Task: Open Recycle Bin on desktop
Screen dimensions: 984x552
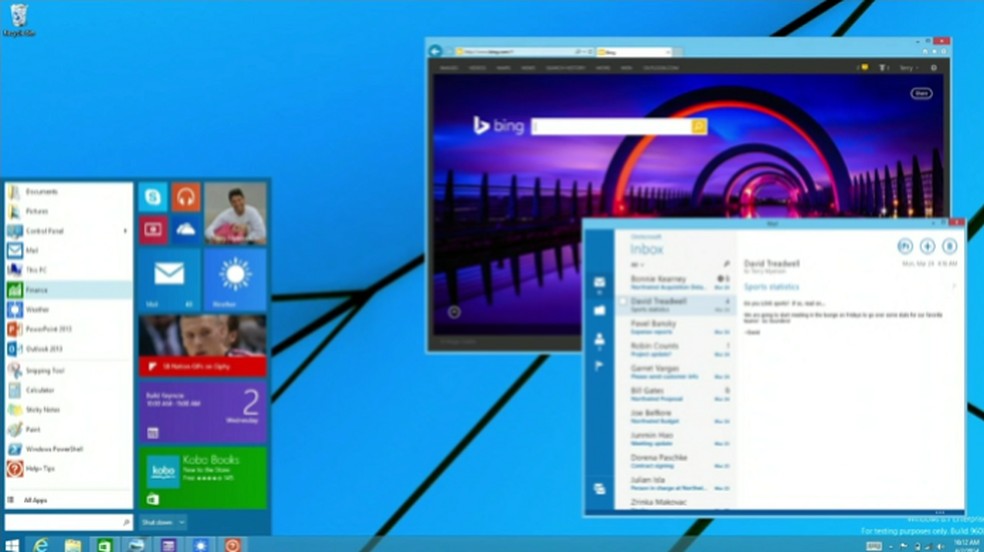Action: coord(18,20)
